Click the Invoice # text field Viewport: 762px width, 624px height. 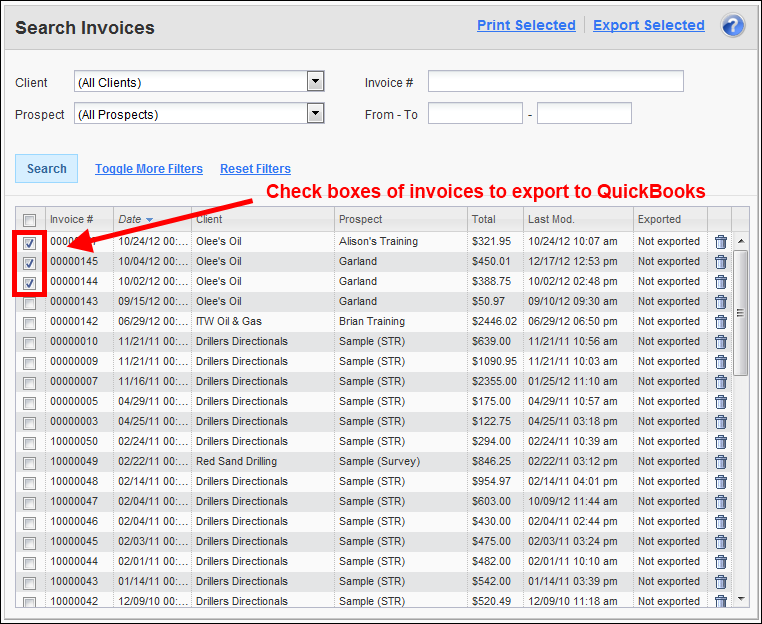555,82
